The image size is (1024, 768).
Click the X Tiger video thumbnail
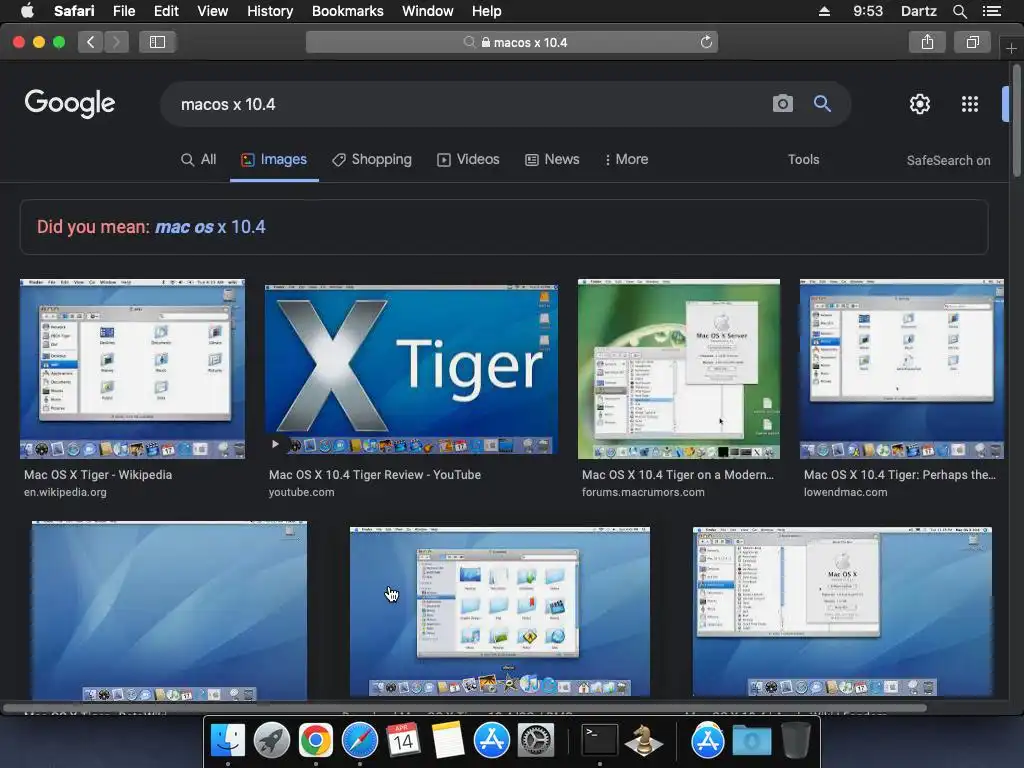coord(411,369)
